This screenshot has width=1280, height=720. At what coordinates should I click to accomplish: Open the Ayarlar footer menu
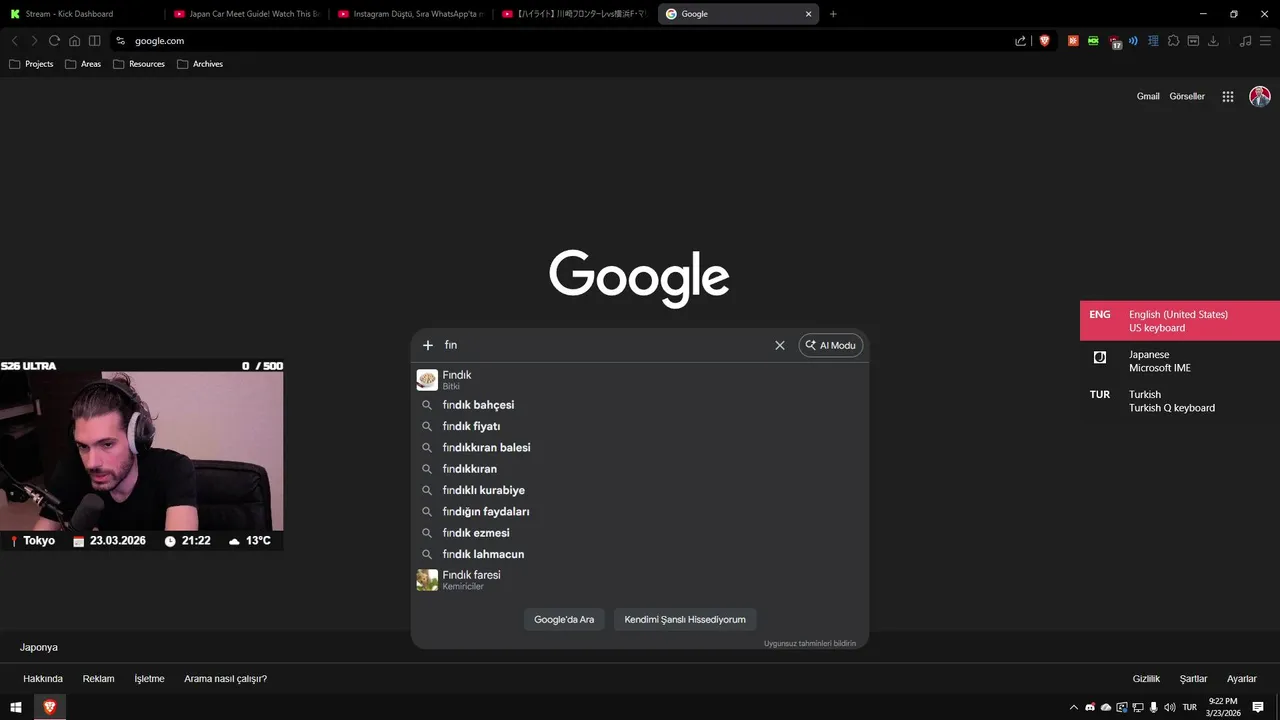pyautogui.click(x=1242, y=679)
